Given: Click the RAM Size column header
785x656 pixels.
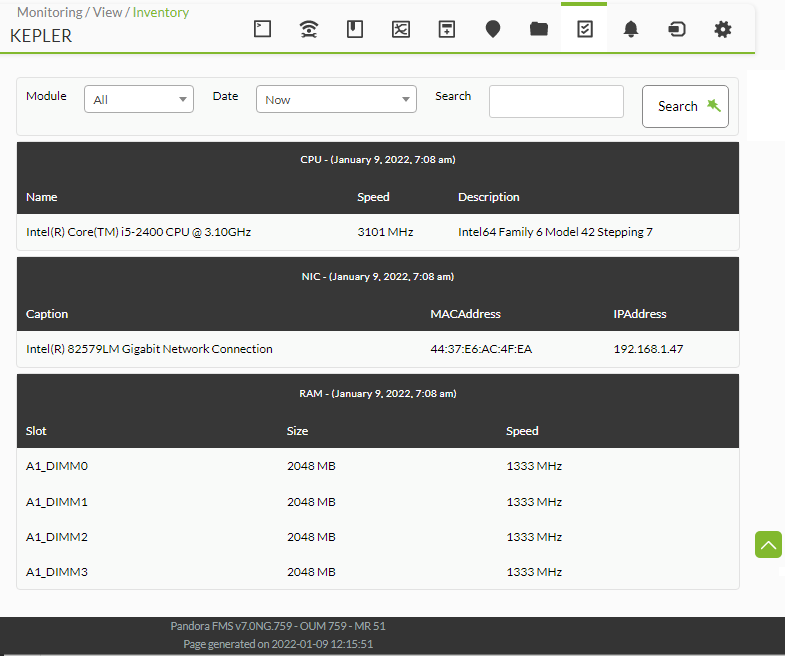Looking at the screenshot, I should 297,431.
